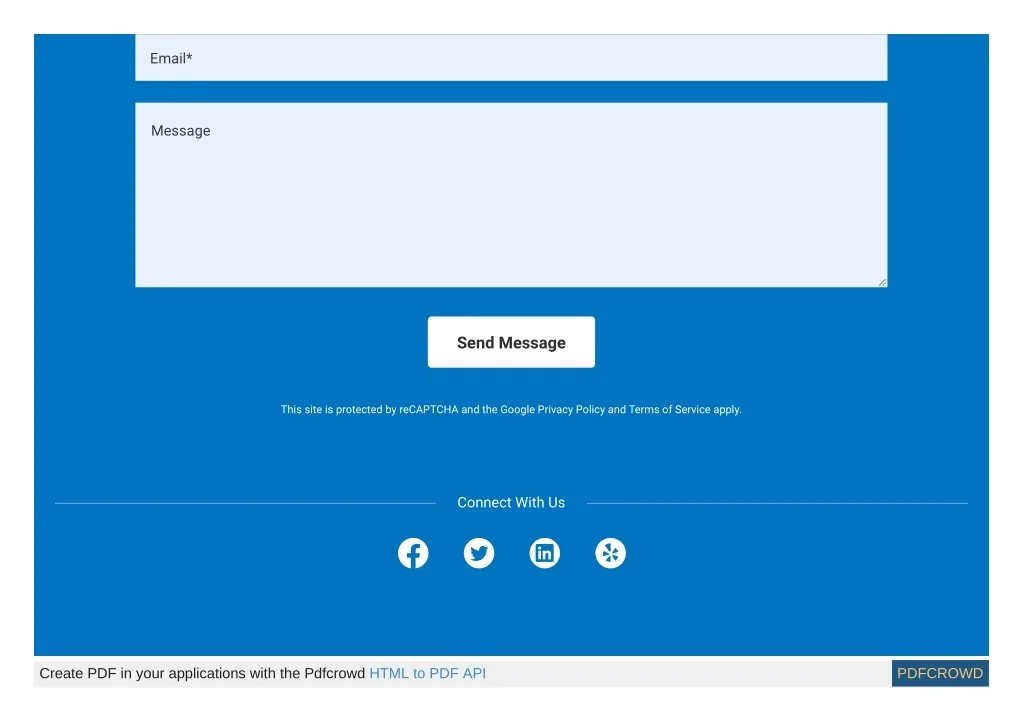Click the divider line right of Connect With Us

pos(777,503)
